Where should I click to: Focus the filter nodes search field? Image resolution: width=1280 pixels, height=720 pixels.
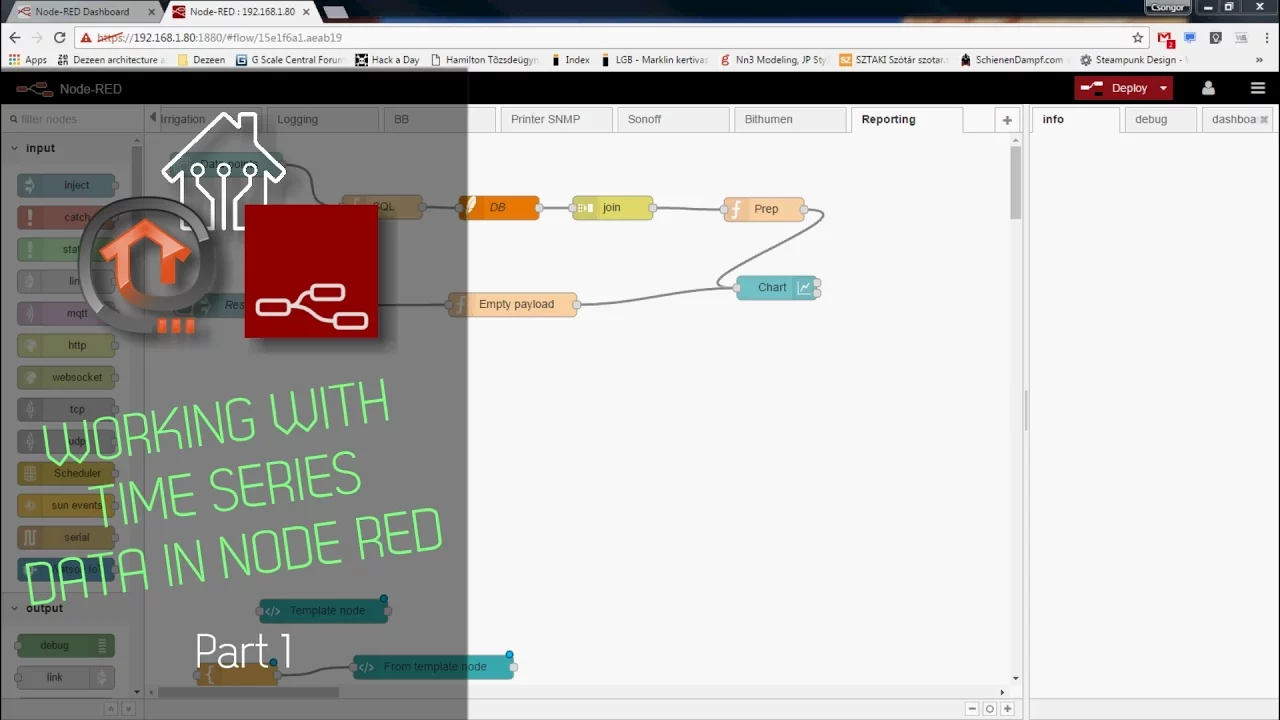[72, 119]
